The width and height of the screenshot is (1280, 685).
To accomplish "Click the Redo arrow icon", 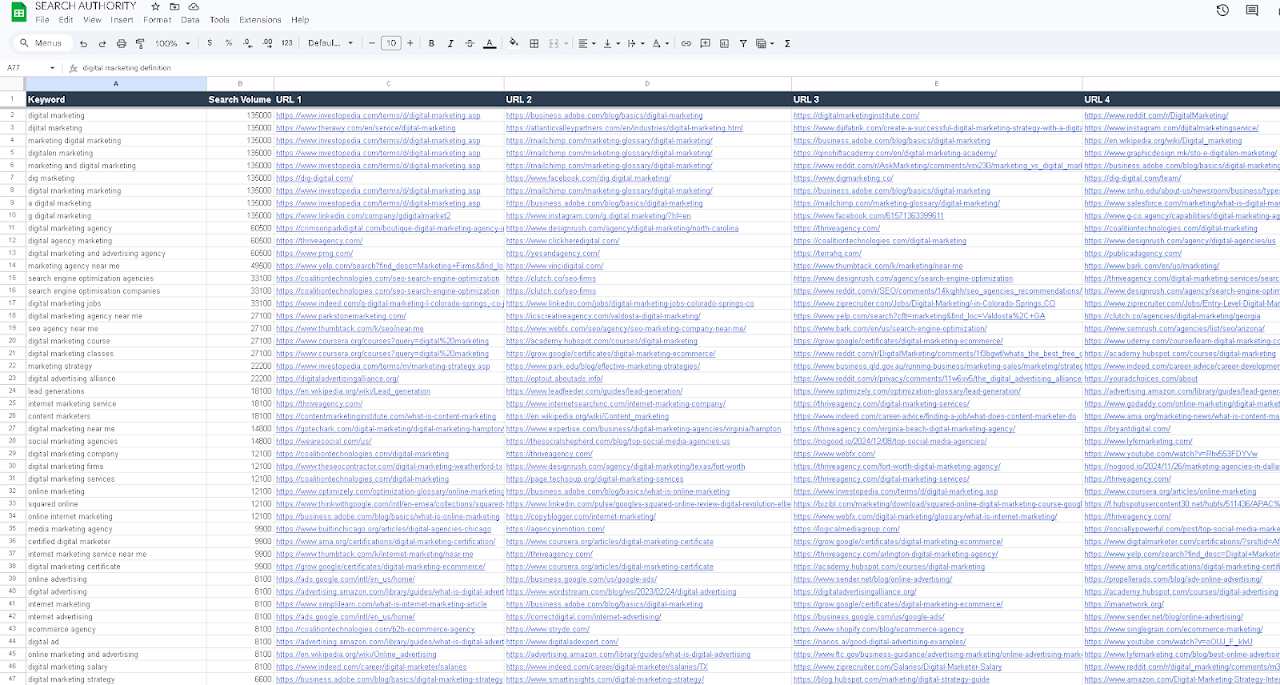I will coord(102,44).
